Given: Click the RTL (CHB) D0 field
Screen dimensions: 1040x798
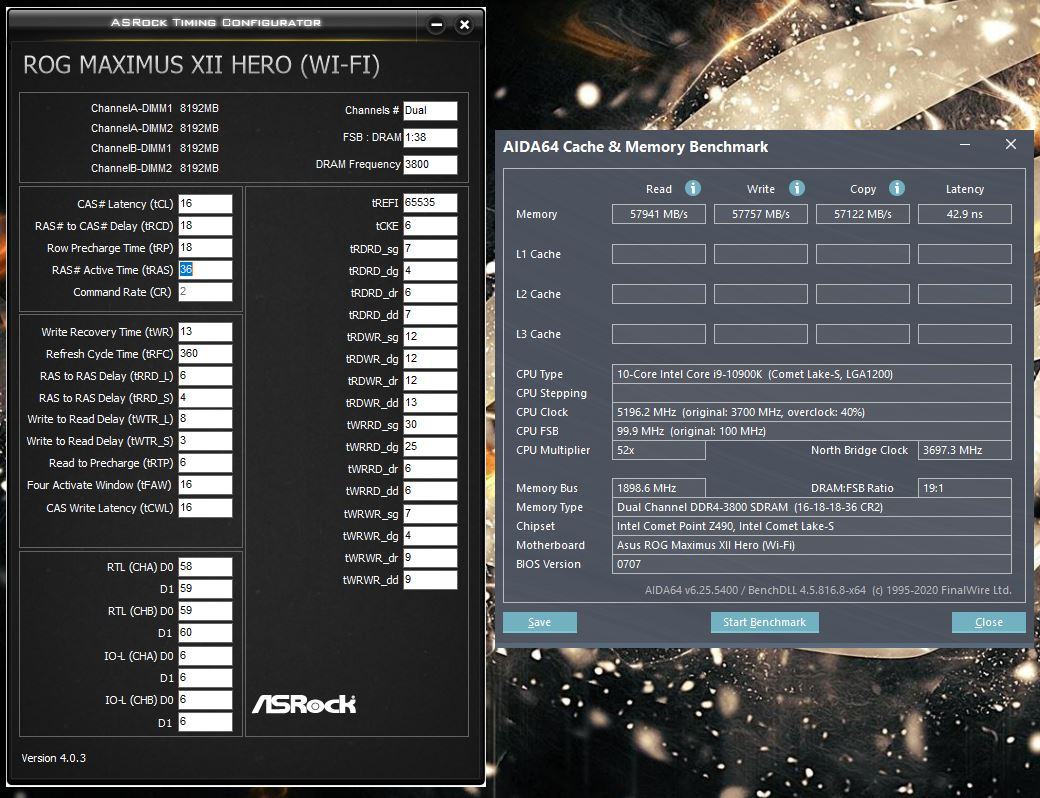Looking at the screenshot, I should 206,611.
